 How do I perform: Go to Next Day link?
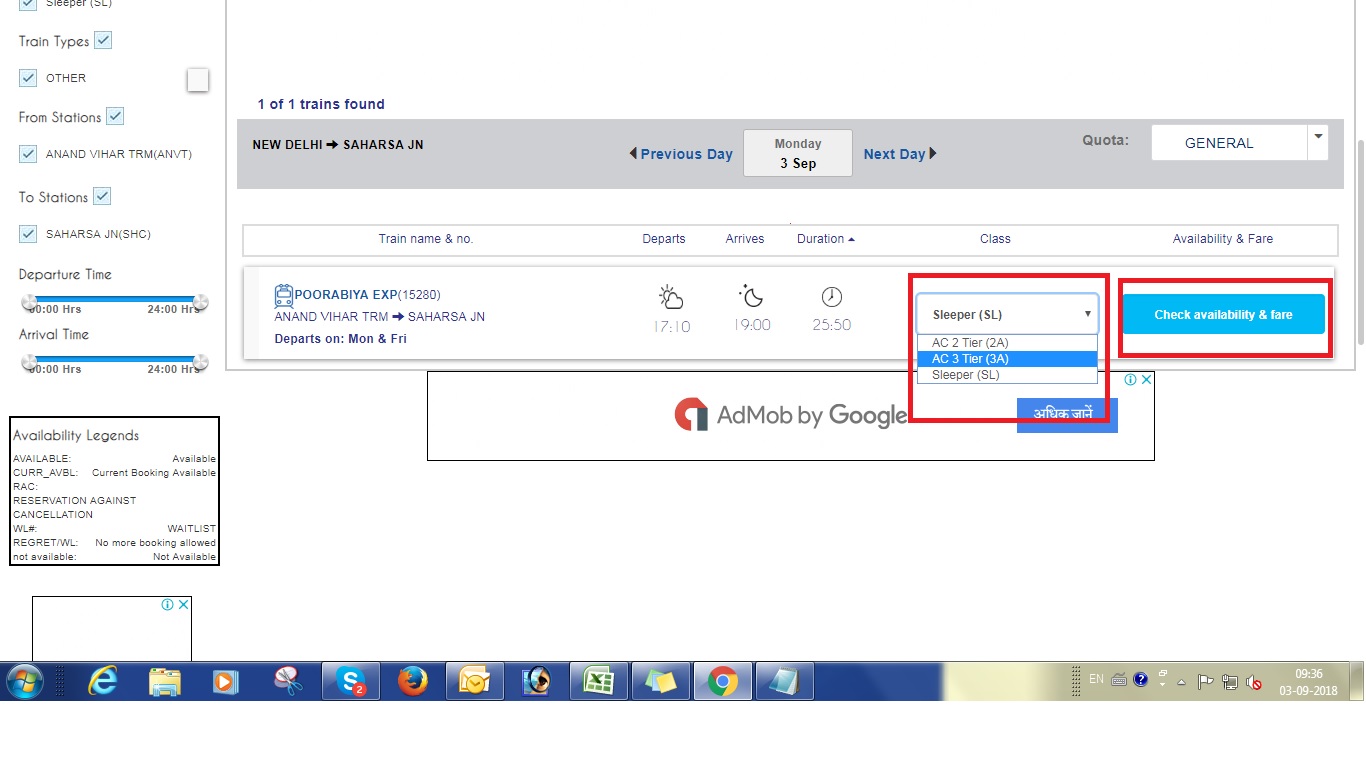coord(900,154)
